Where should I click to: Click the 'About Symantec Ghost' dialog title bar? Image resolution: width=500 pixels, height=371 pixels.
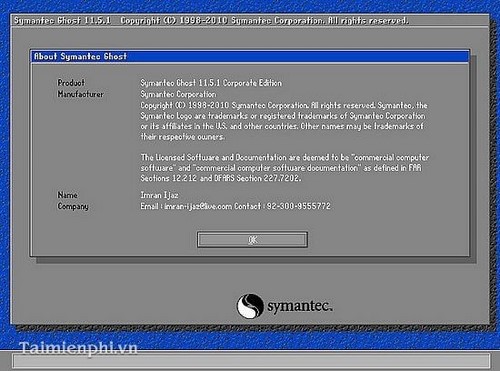(250, 56)
